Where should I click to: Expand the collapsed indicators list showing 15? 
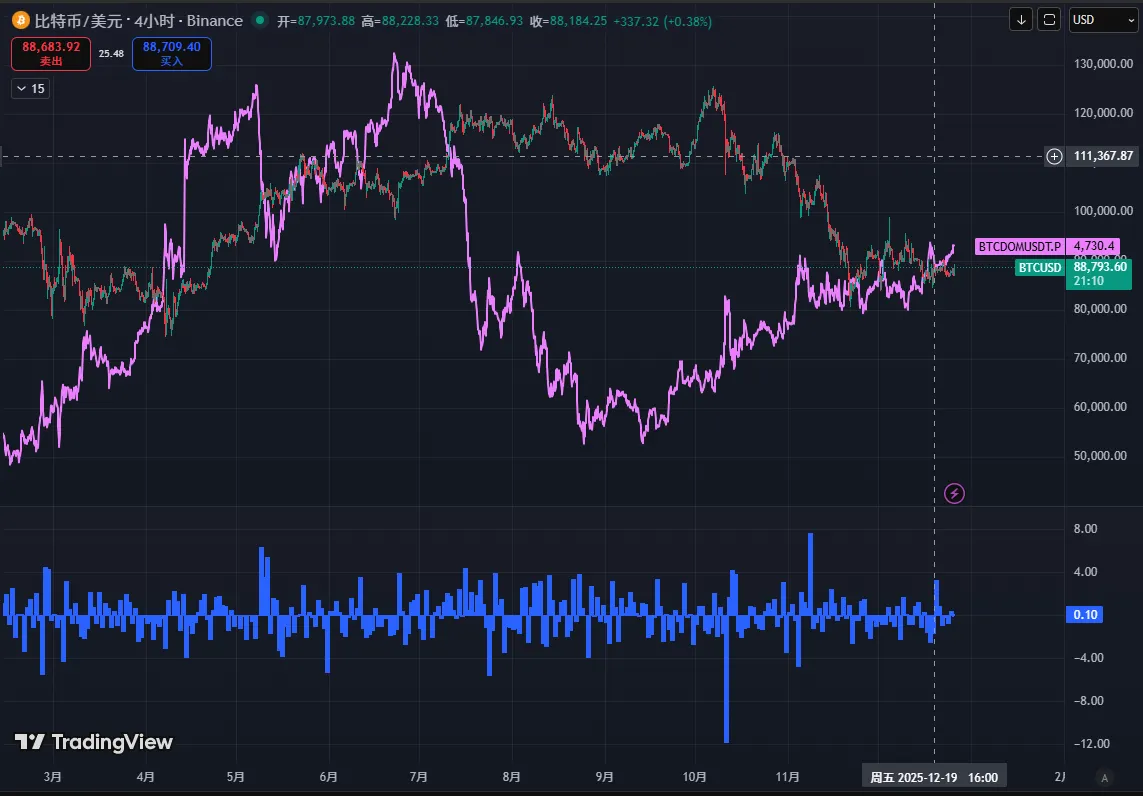click(30, 89)
